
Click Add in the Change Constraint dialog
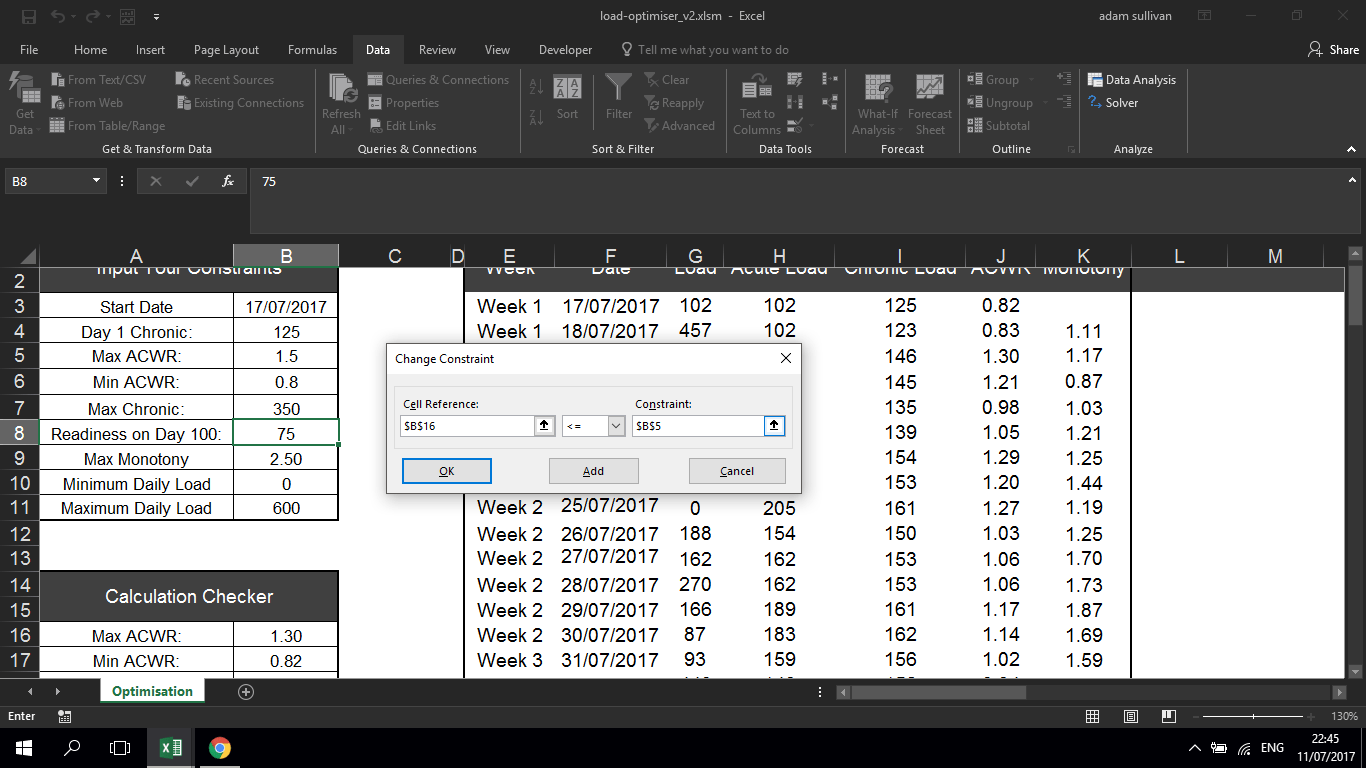click(593, 470)
